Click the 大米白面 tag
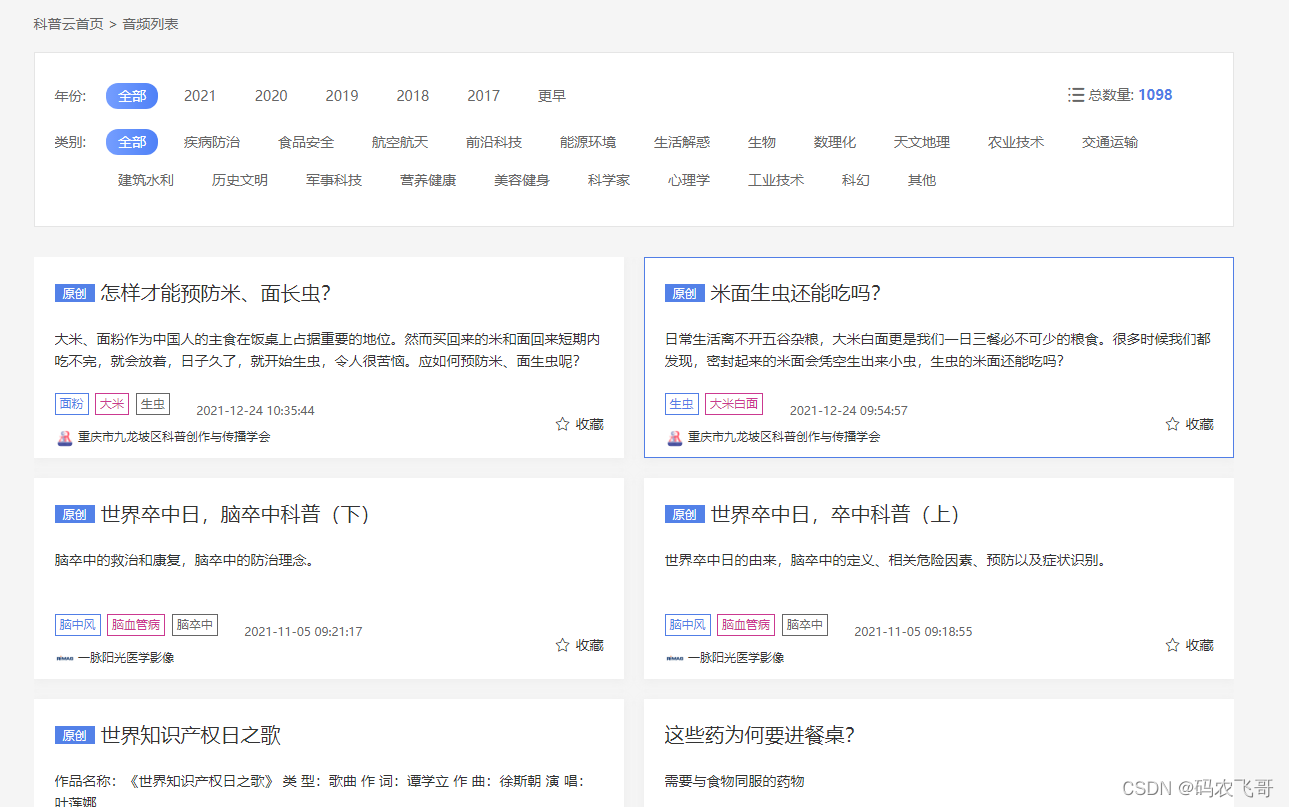This screenshot has width=1289, height=807. (733, 404)
